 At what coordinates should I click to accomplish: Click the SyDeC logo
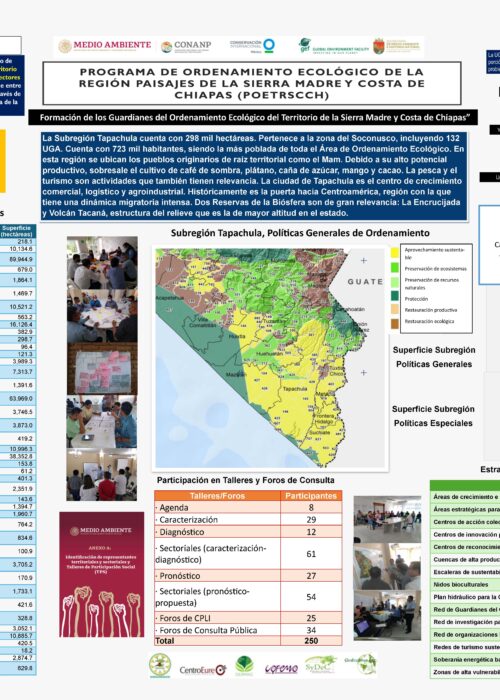pos(321,665)
